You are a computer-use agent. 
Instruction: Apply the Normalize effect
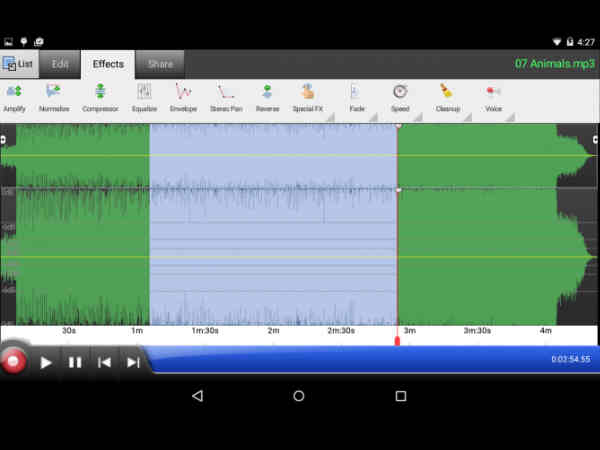point(54,98)
